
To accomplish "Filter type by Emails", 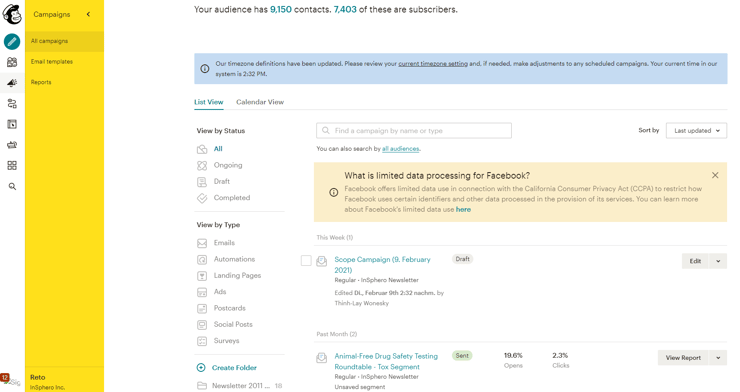I will [x=224, y=242].
